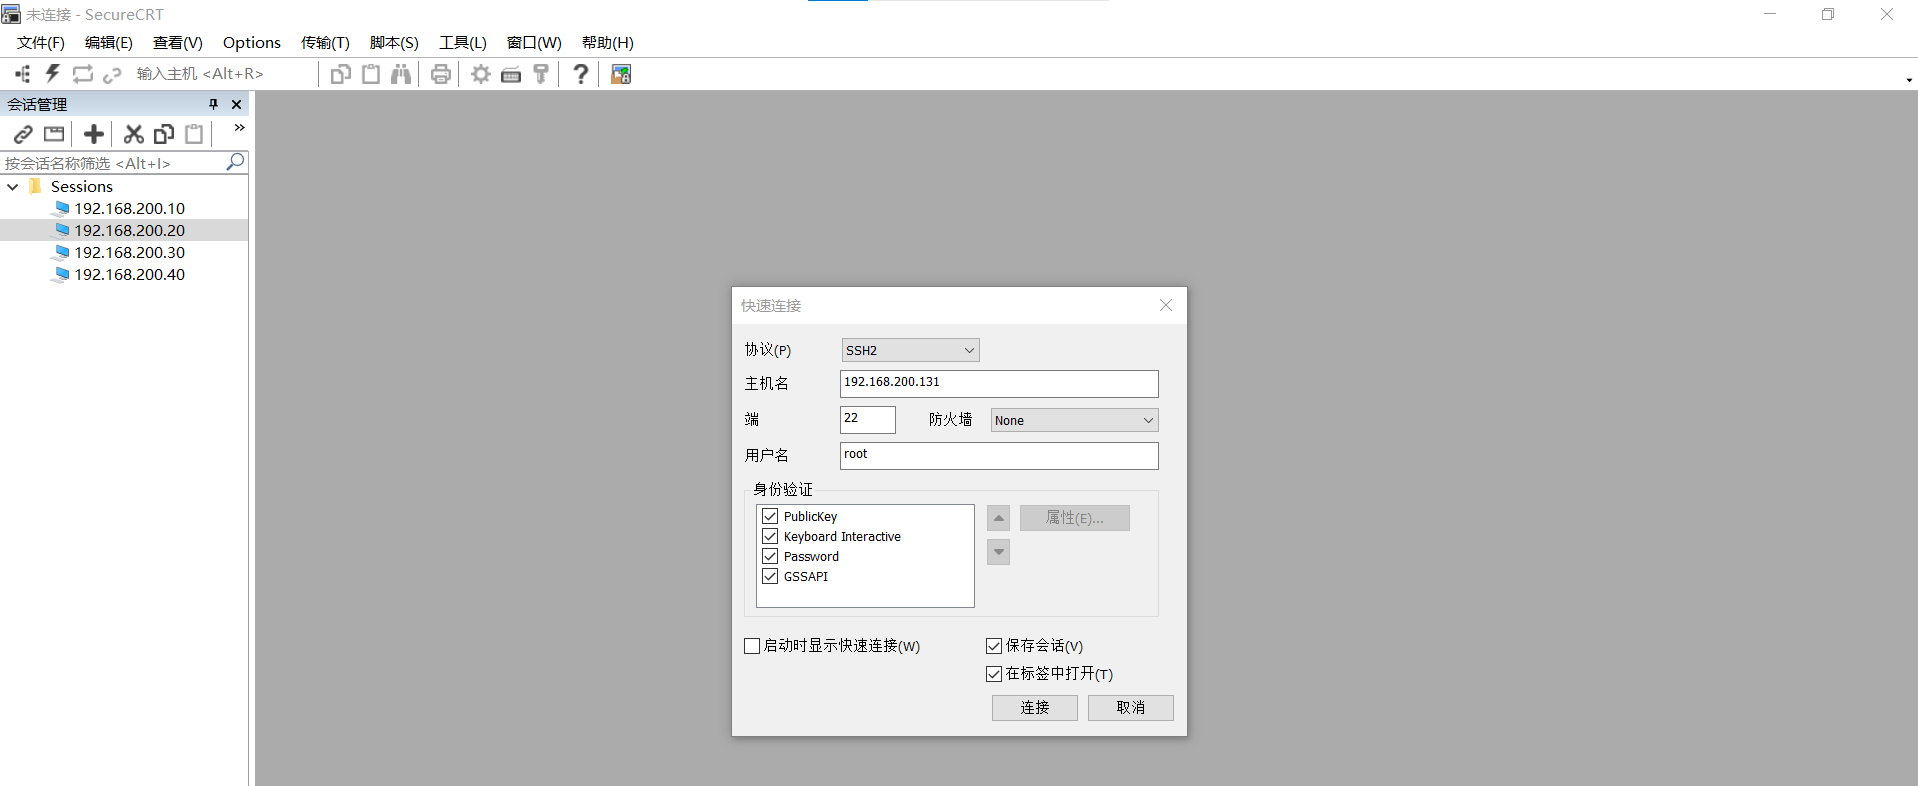Uncheck PublicKey authentication
The height and width of the screenshot is (786, 1918).
tap(770, 516)
